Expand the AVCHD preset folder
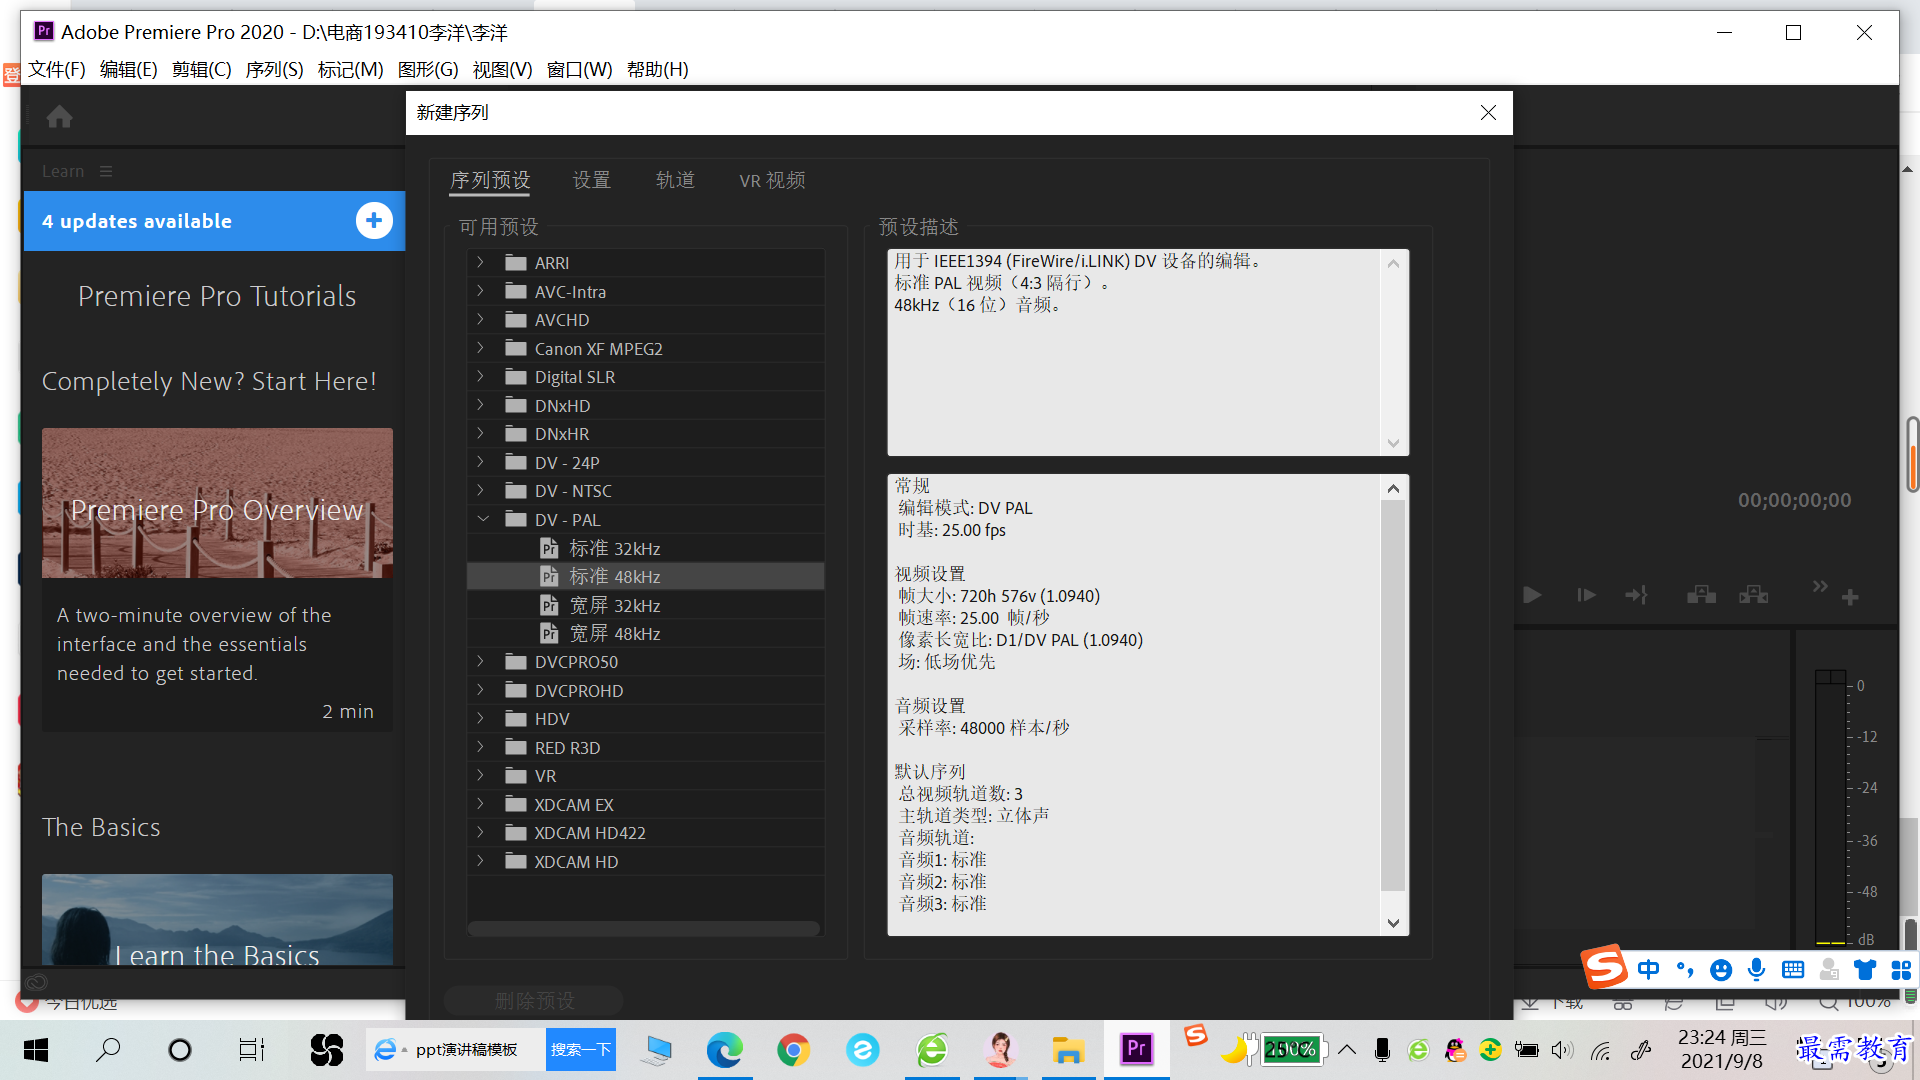This screenshot has width=1920, height=1080. [x=481, y=320]
